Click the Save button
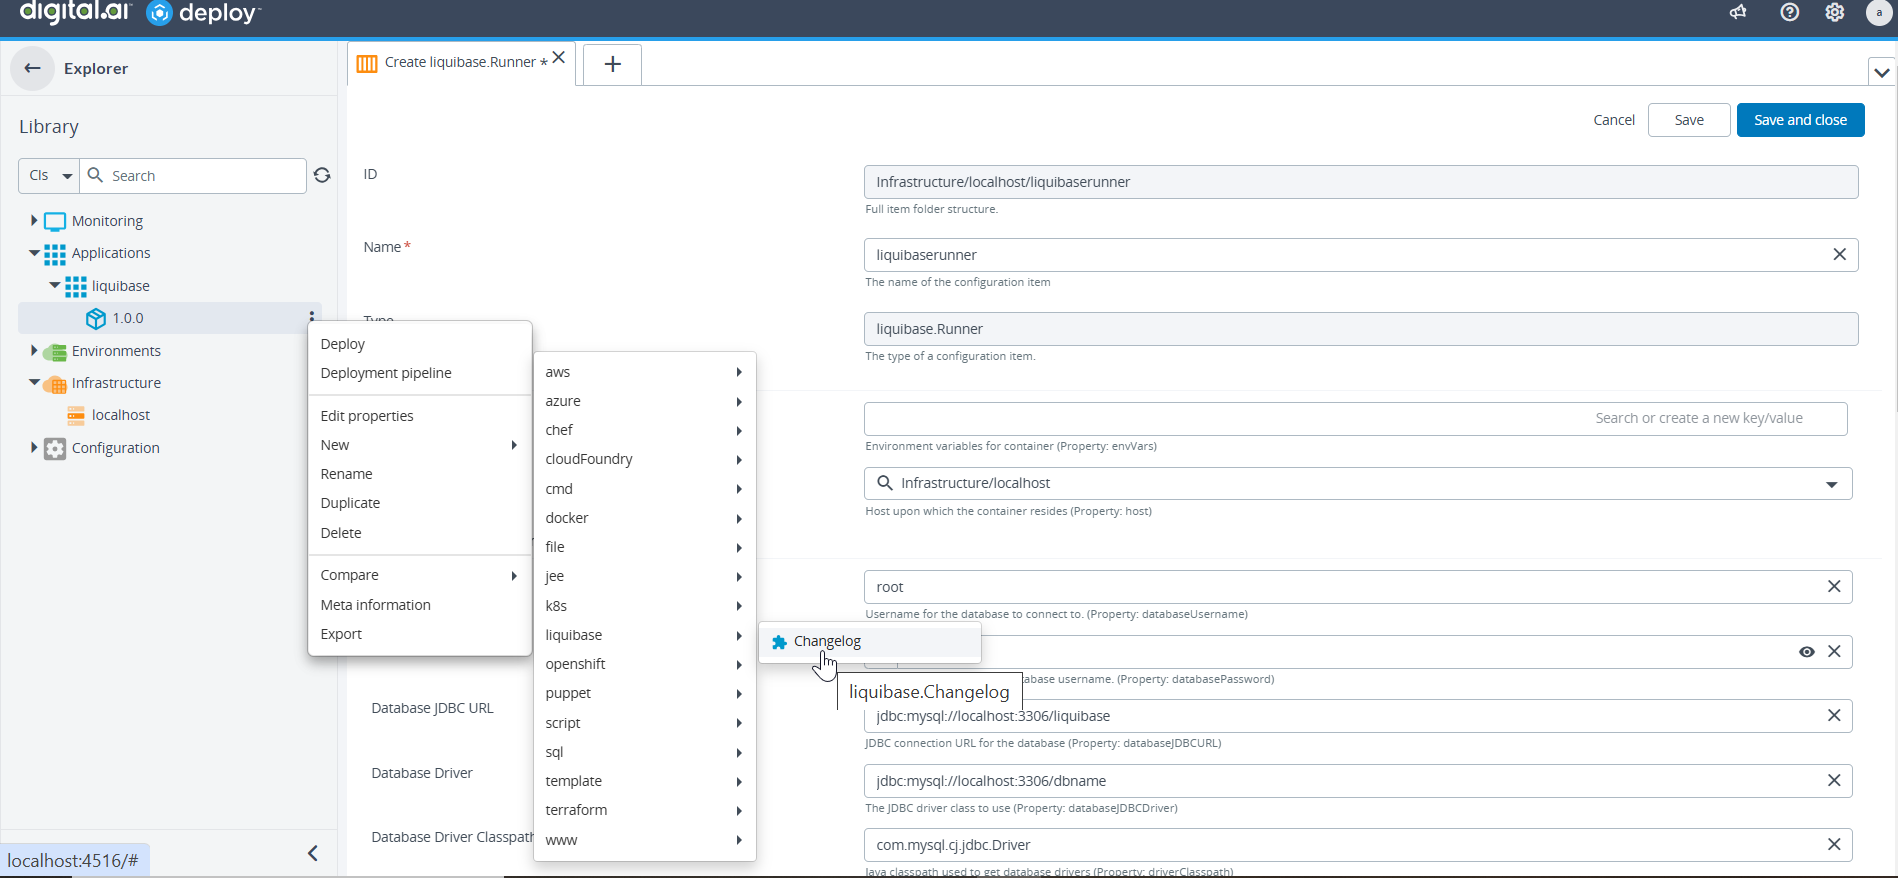The height and width of the screenshot is (878, 1898). tap(1689, 120)
